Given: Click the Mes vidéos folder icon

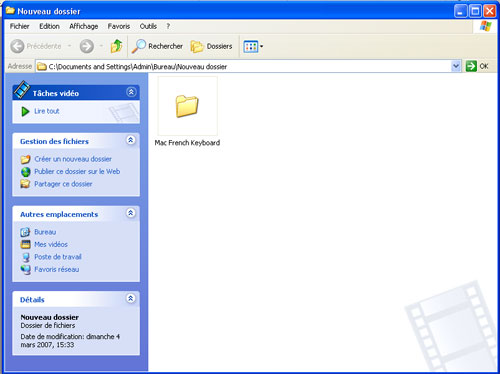Looking at the screenshot, I should click(25, 244).
